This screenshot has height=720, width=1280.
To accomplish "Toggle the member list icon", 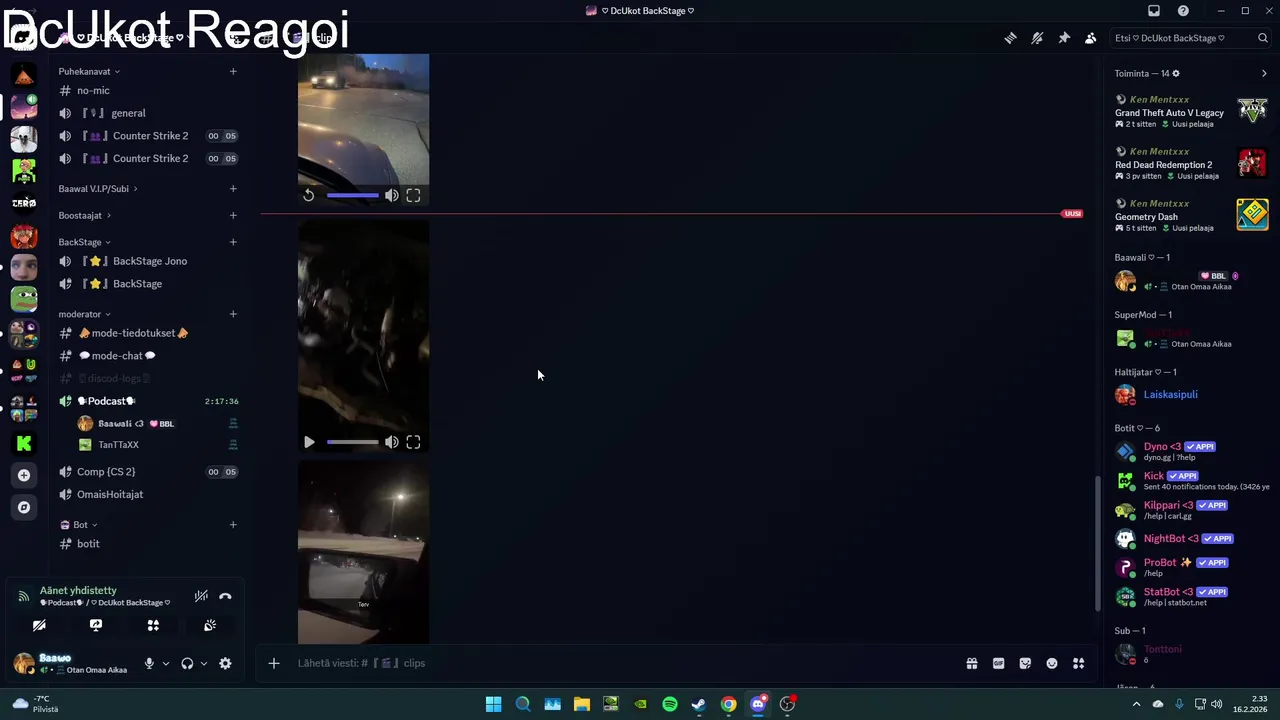I will 1091,38.
